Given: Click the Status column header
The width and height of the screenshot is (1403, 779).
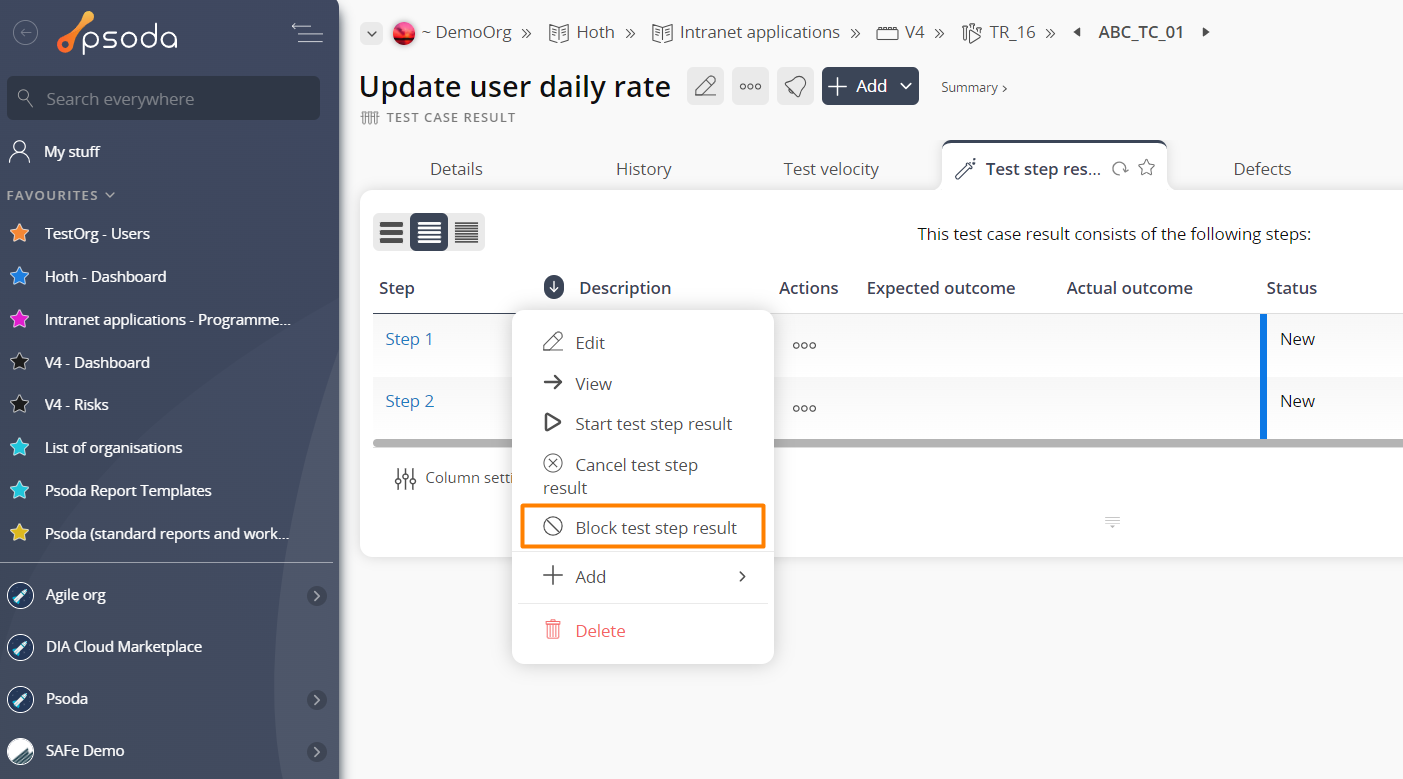Looking at the screenshot, I should tap(1291, 288).
